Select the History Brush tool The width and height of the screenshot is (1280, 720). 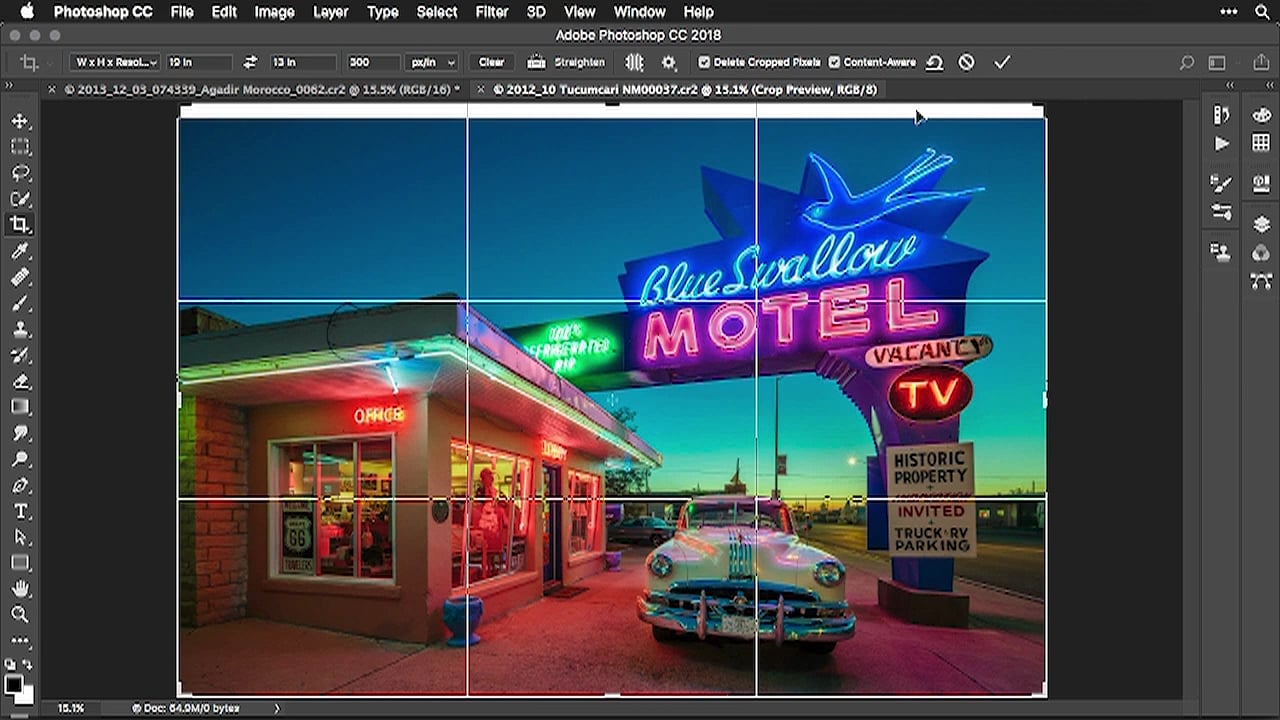[x=20, y=355]
